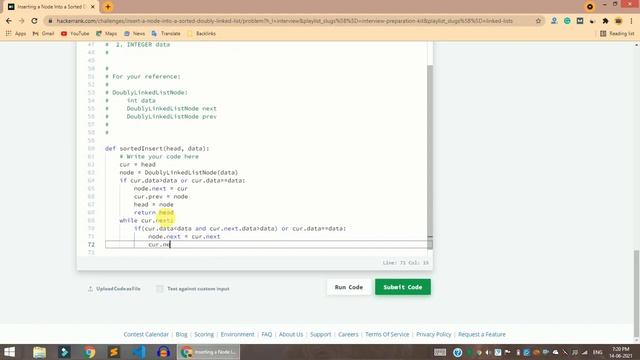Viewport: 640px width, 360px height.
Task: Open the Extensions puzzle icon
Action: [605, 21]
